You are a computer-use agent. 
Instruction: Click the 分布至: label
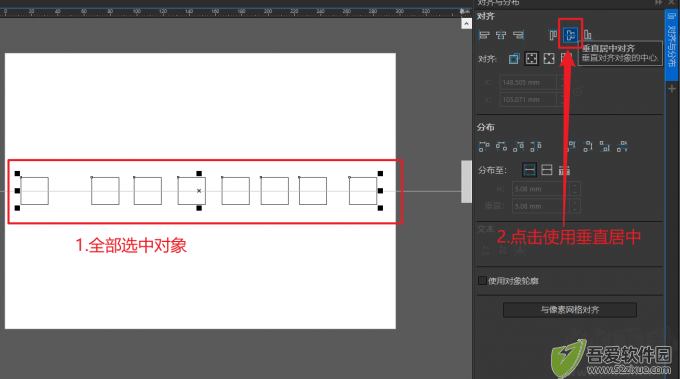[492, 170]
